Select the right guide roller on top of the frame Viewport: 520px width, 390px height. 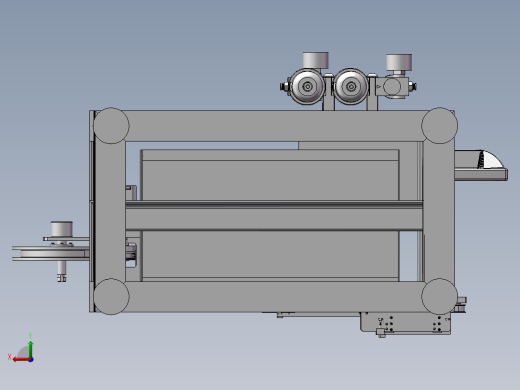coord(351,87)
